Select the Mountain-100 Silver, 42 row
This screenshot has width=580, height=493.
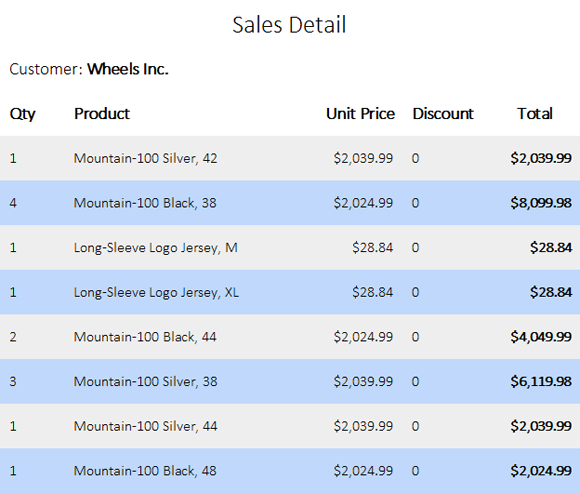point(290,158)
